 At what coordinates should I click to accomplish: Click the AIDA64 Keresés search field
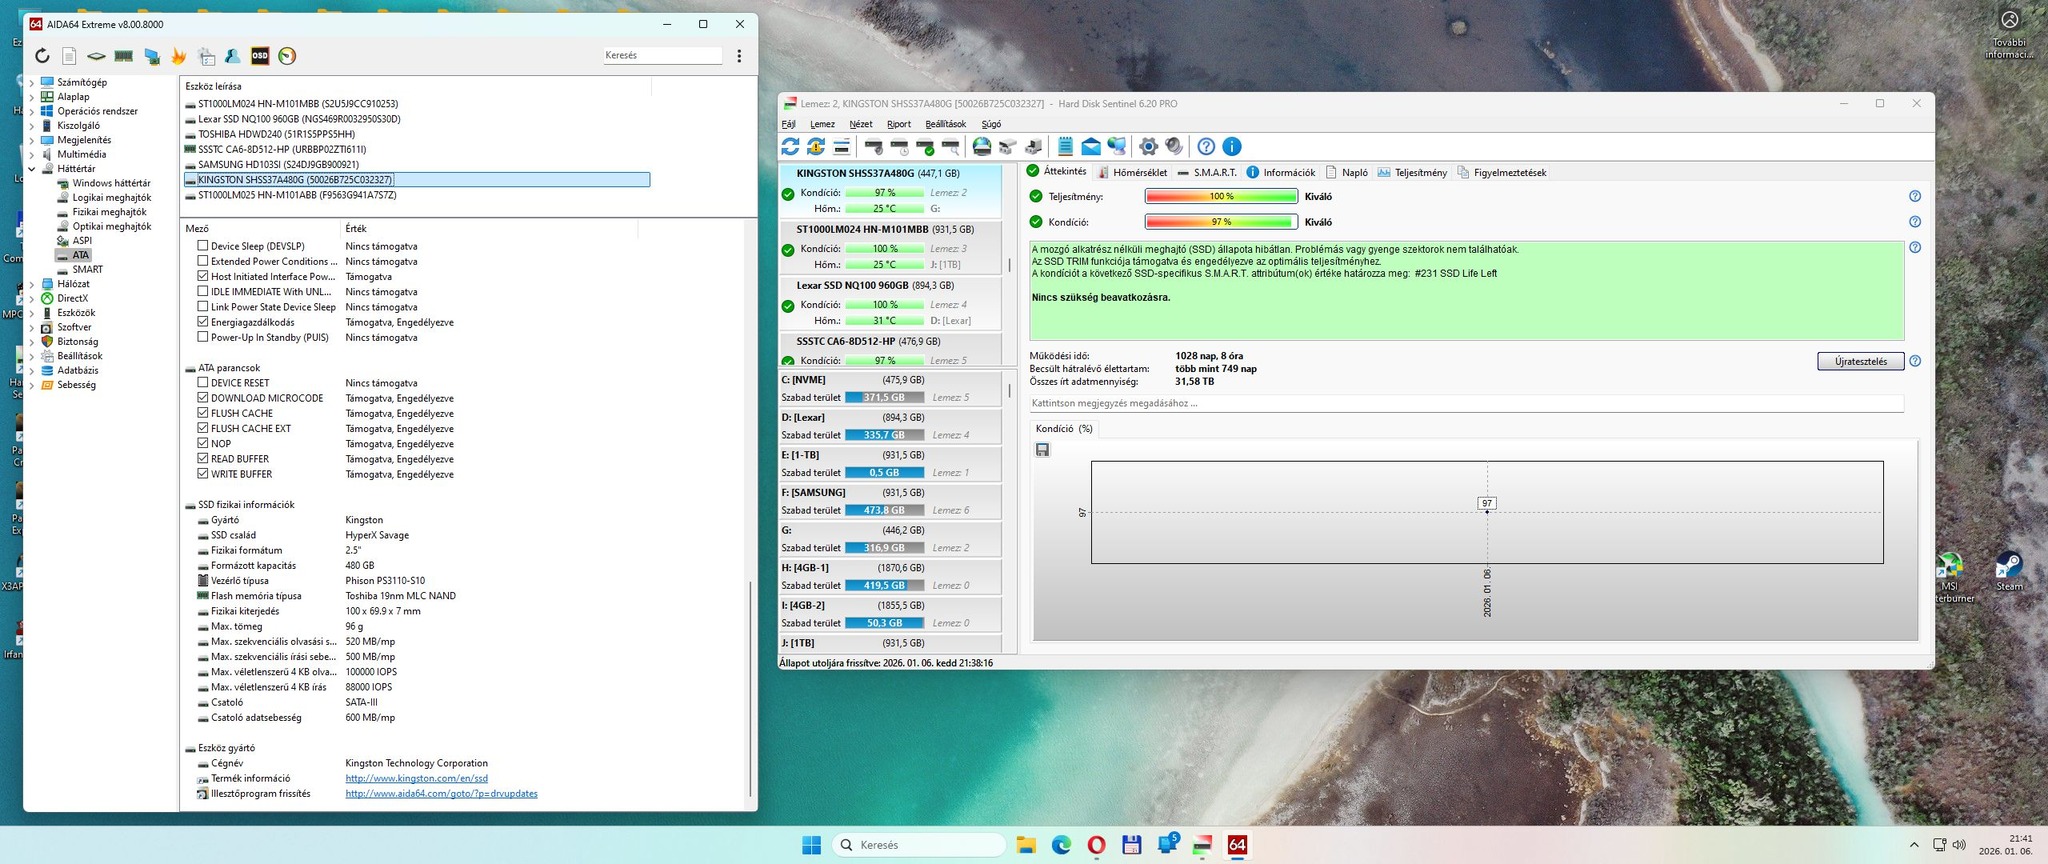(662, 55)
